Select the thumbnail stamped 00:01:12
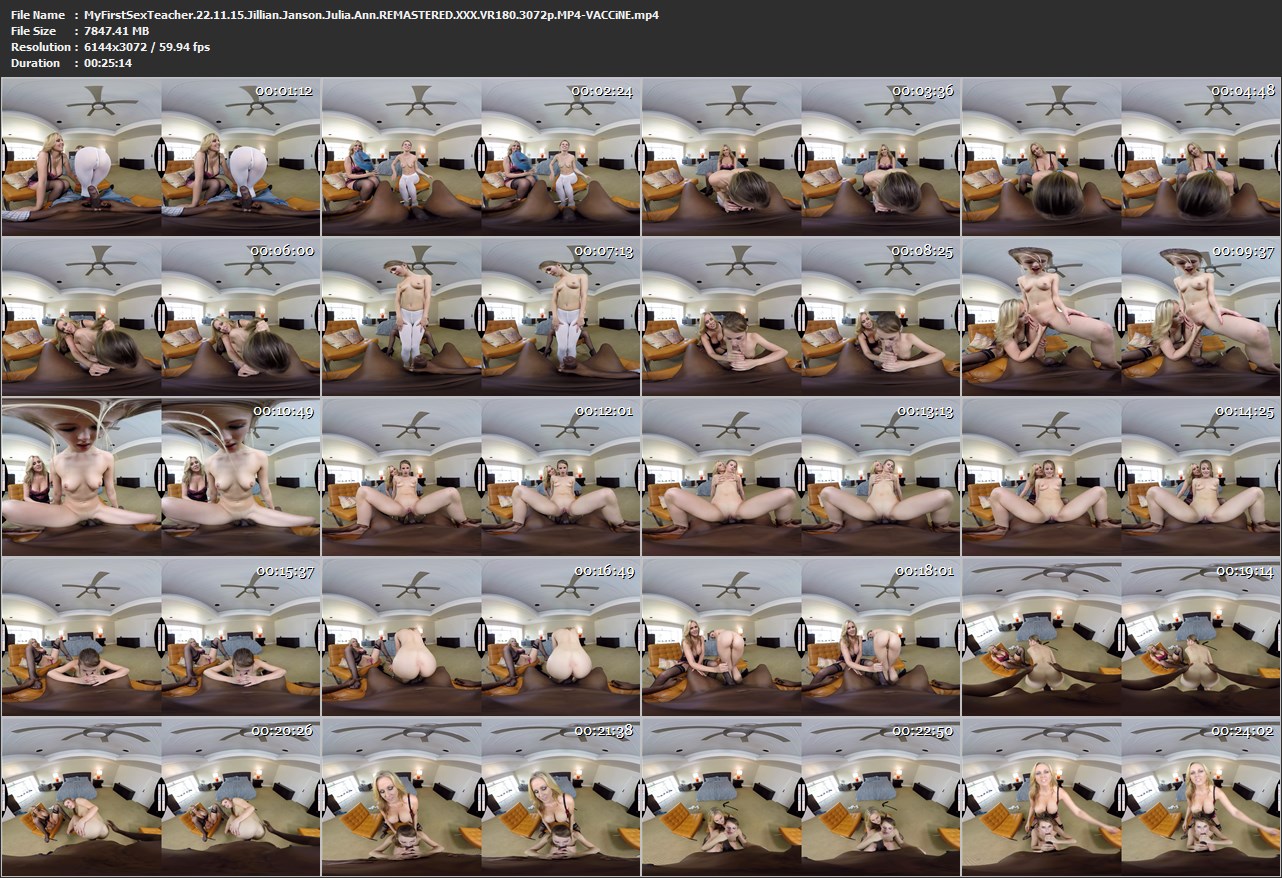This screenshot has height=878, width=1282. point(161,157)
